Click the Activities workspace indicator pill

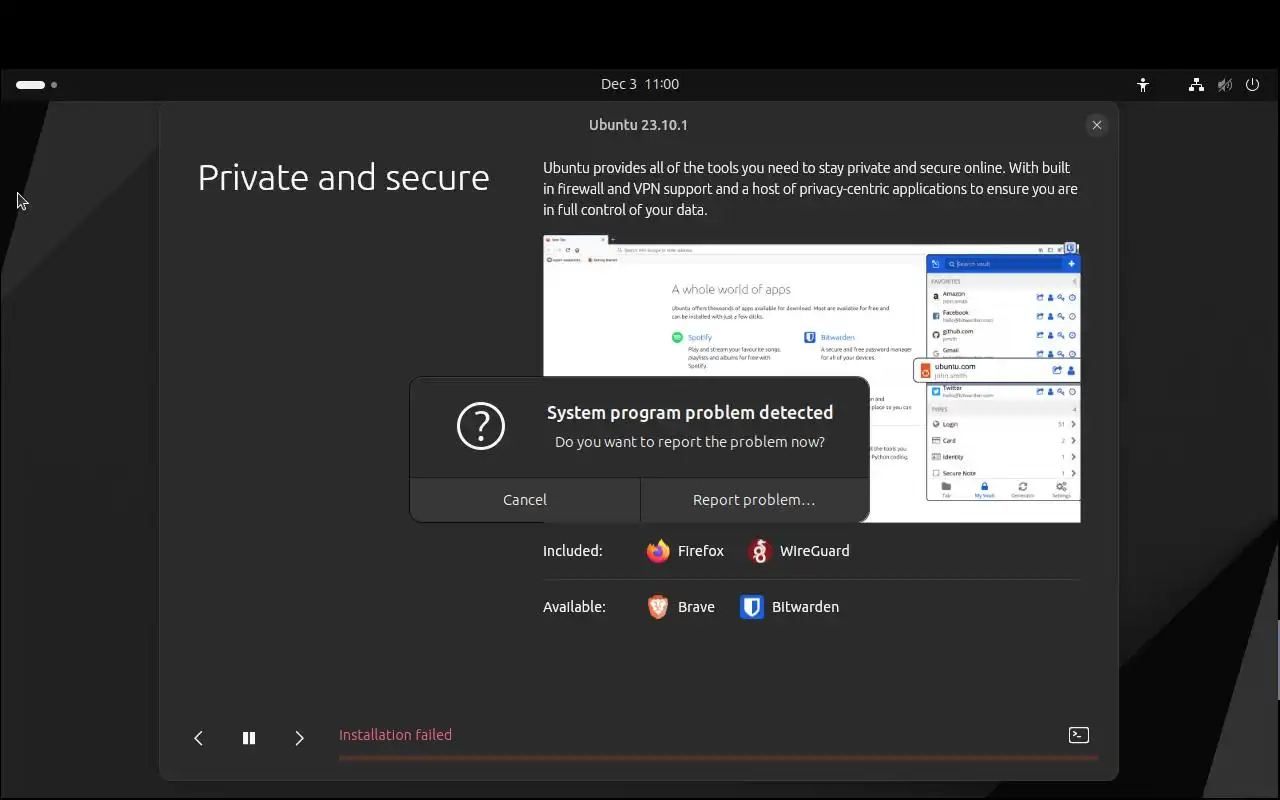30,85
